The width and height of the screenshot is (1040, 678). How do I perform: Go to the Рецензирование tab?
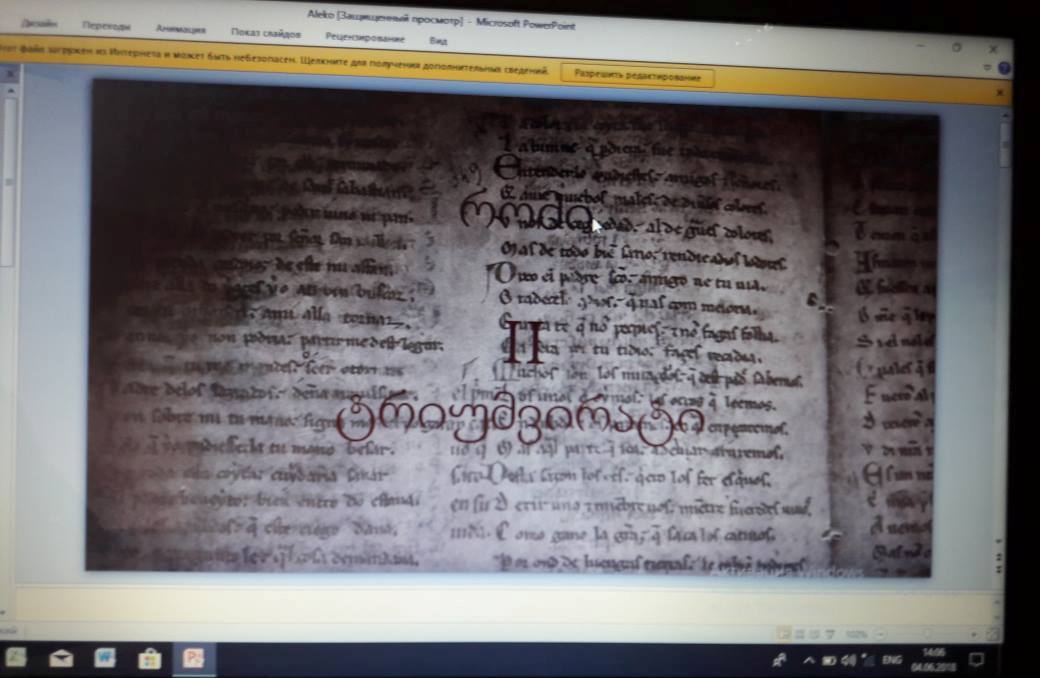pos(365,37)
